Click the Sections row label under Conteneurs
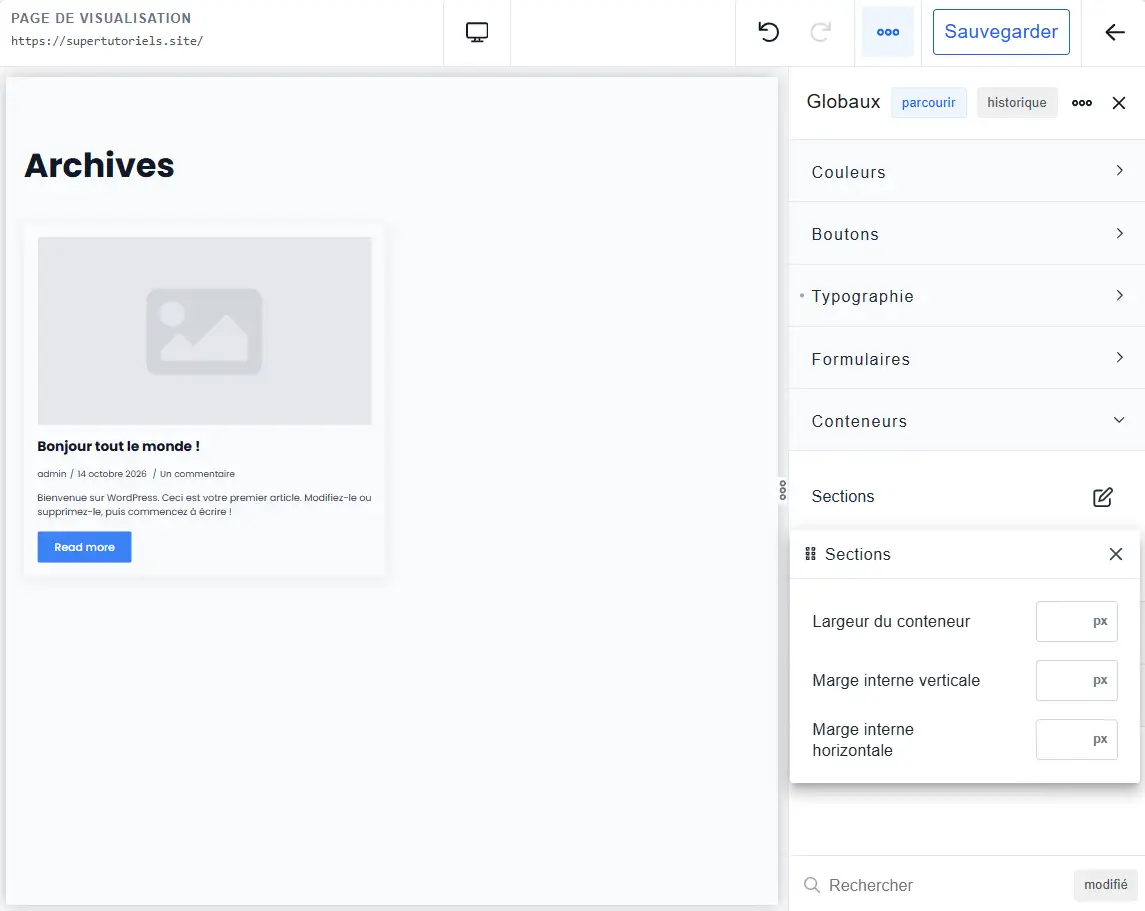 tap(843, 496)
